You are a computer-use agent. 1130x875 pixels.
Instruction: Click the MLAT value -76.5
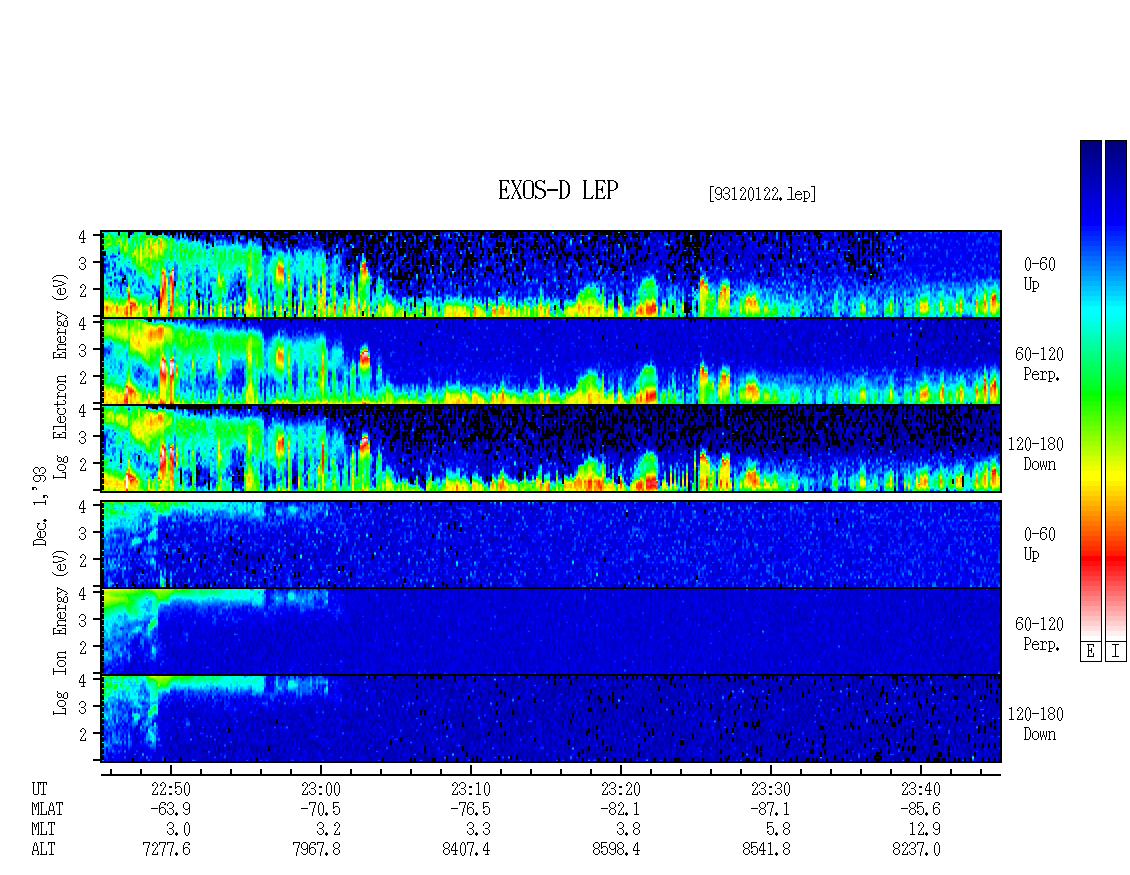click(x=471, y=809)
